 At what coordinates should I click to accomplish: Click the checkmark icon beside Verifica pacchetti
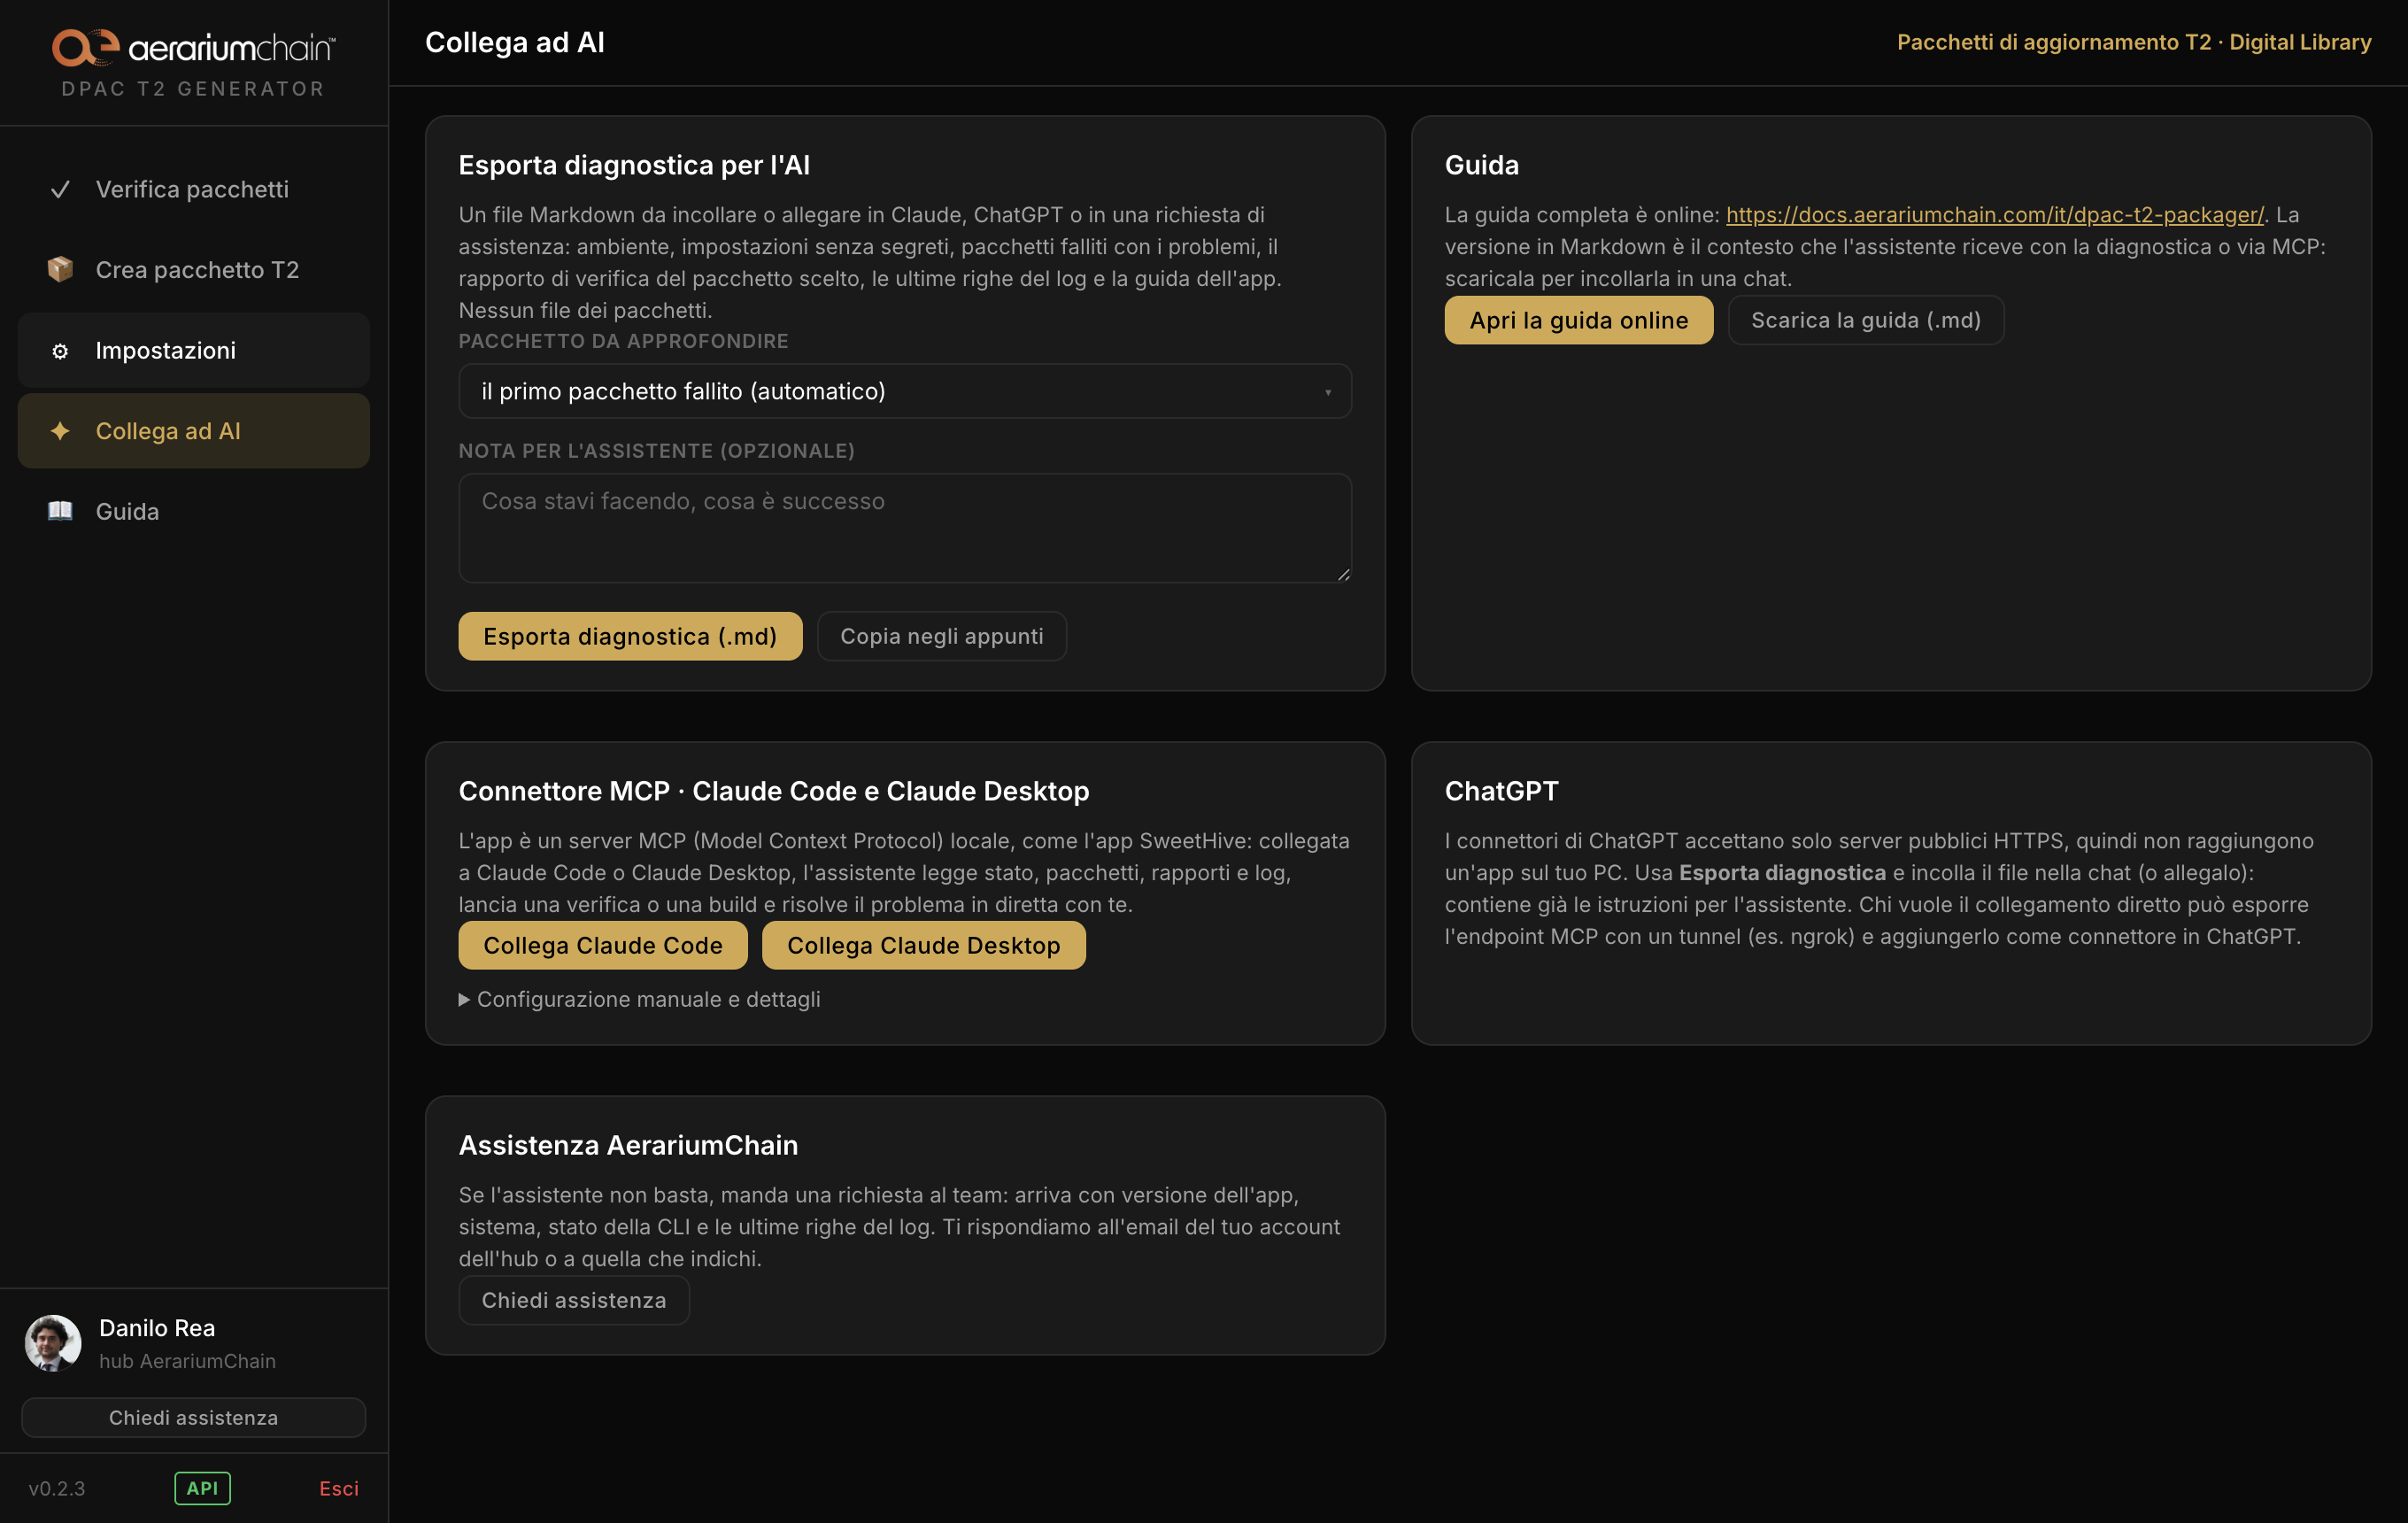click(x=60, y=189)
